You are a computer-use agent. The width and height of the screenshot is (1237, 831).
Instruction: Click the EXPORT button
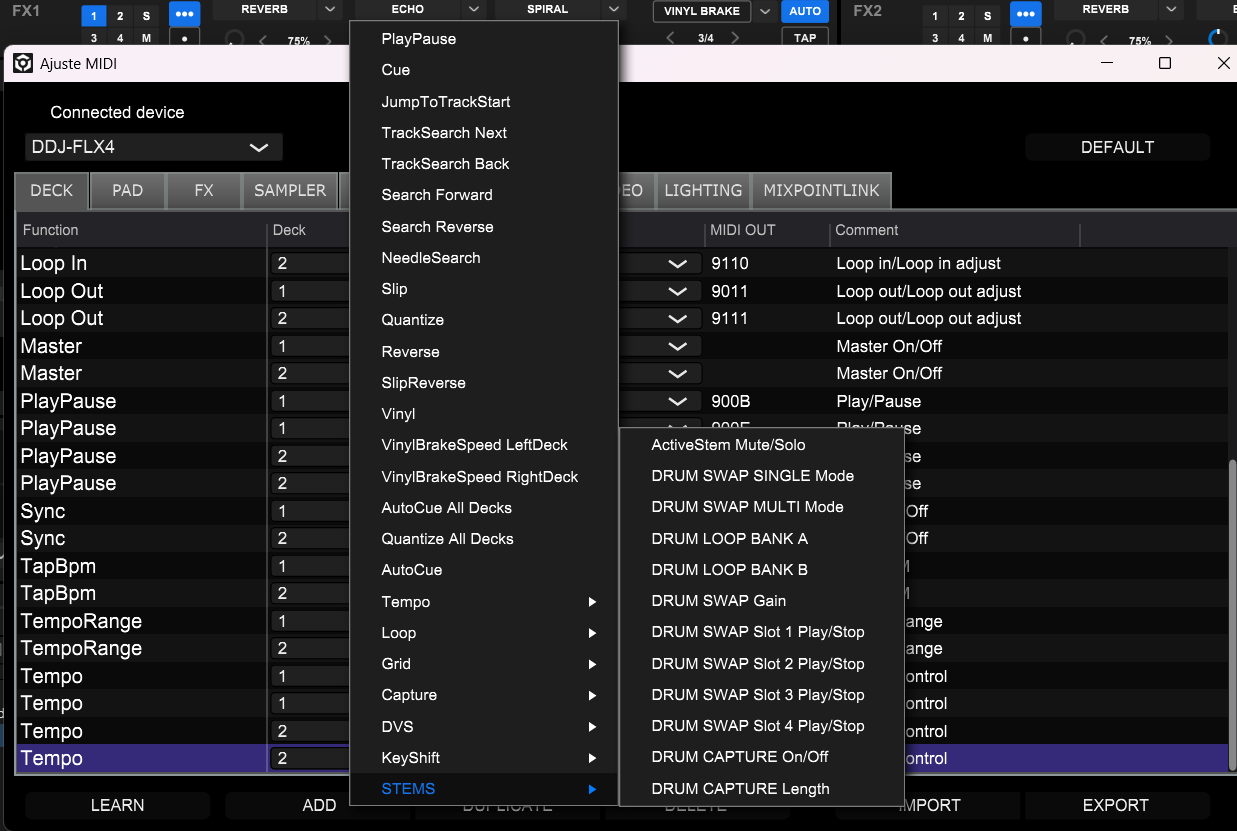(x=1116, y=805)
